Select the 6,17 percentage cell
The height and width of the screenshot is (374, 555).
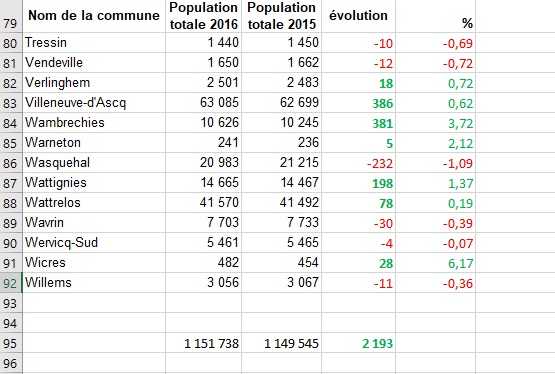tap(435, 263)
